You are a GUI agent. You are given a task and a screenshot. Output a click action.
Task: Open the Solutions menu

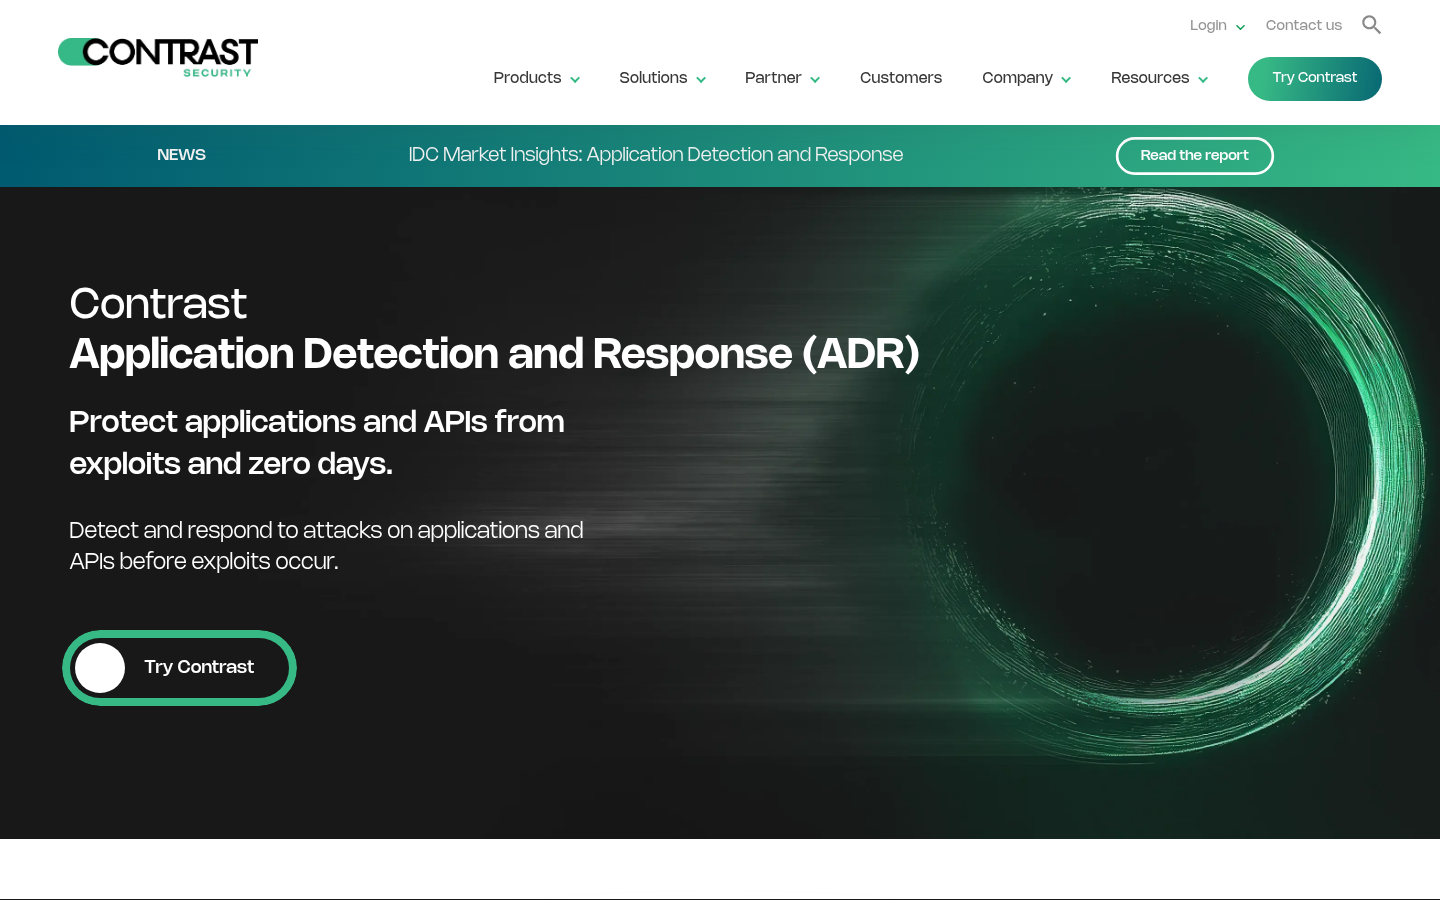[x=653, y=78]
